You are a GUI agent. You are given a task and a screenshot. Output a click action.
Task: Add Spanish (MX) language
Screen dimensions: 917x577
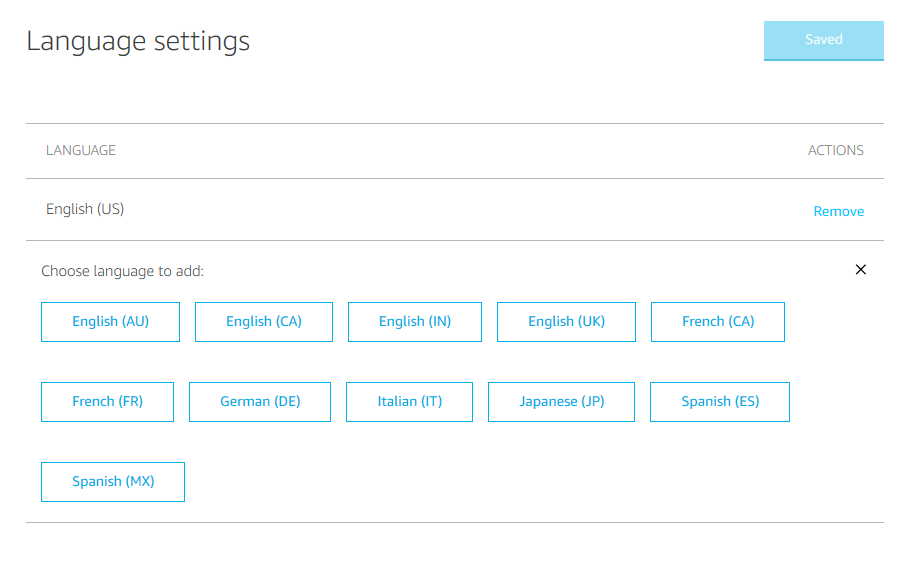(113, 482)
